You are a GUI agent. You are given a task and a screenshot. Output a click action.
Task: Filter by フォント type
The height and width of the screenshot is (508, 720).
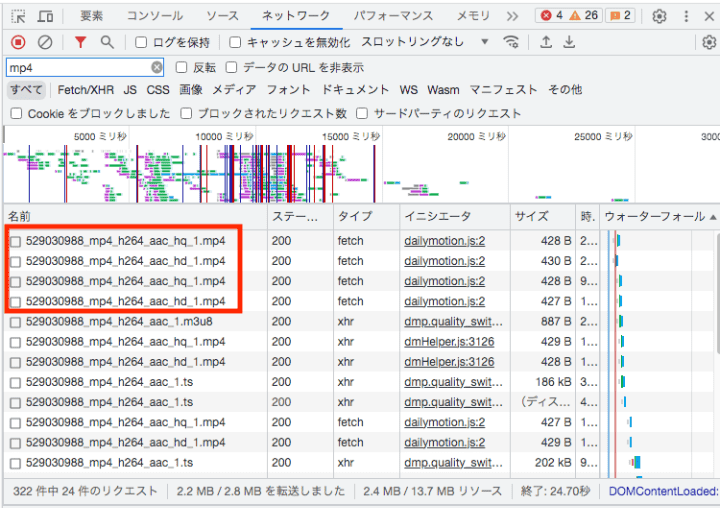[288, 90]
